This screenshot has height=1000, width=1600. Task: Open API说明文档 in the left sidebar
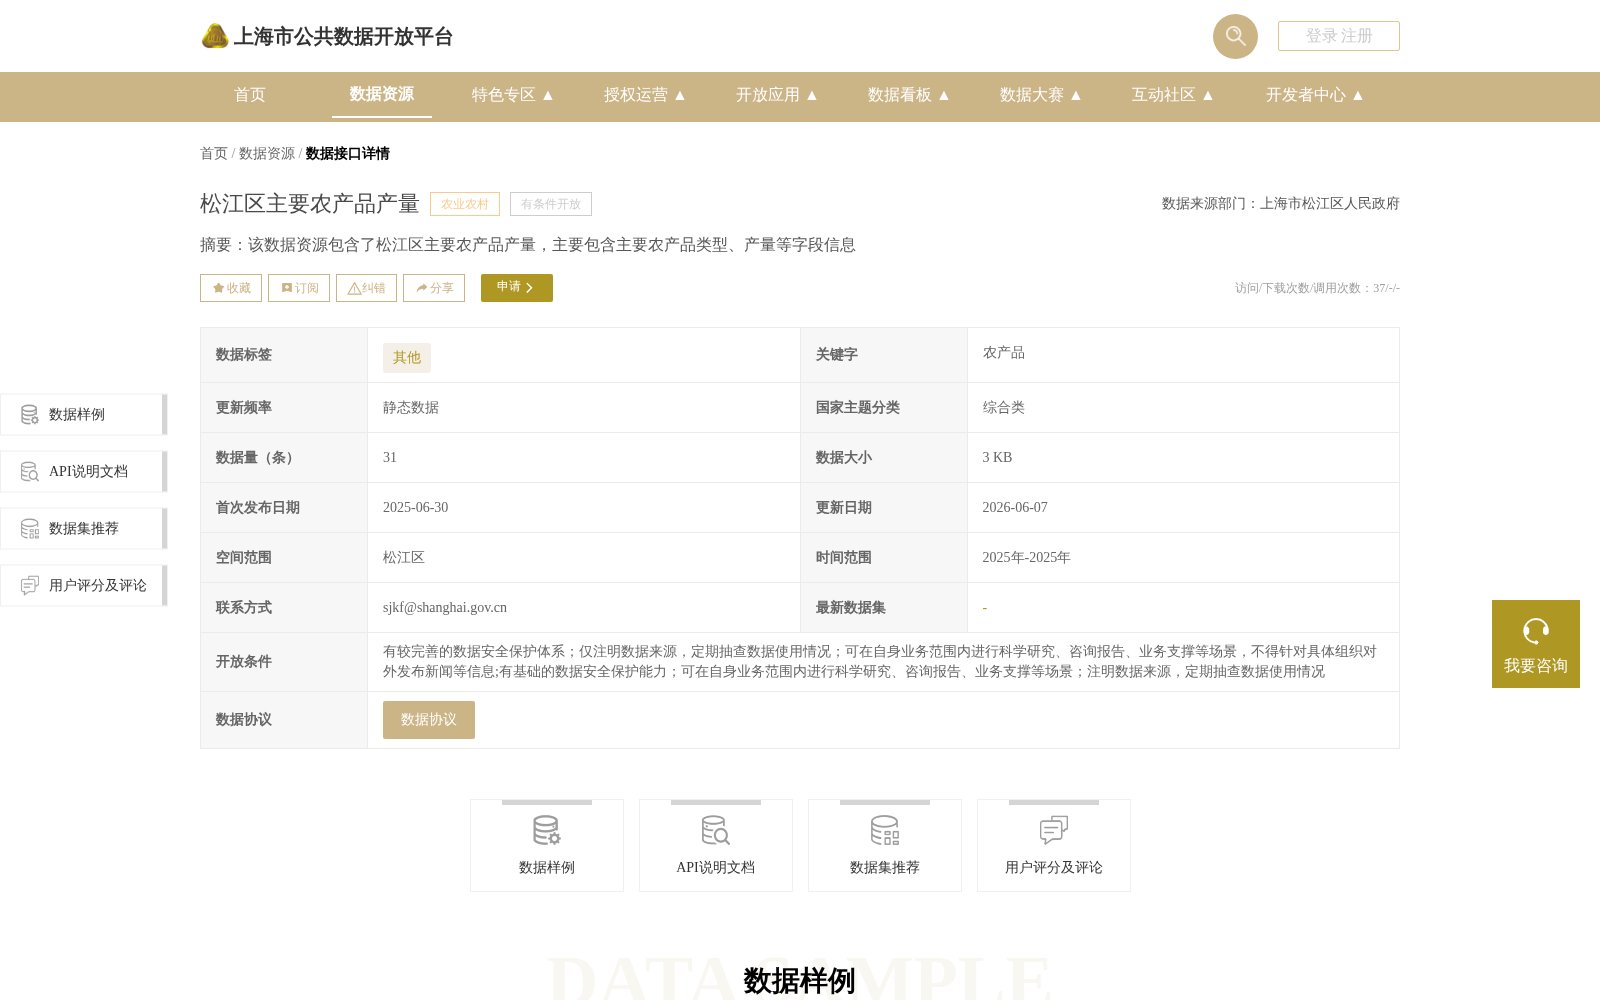(84, 472)
